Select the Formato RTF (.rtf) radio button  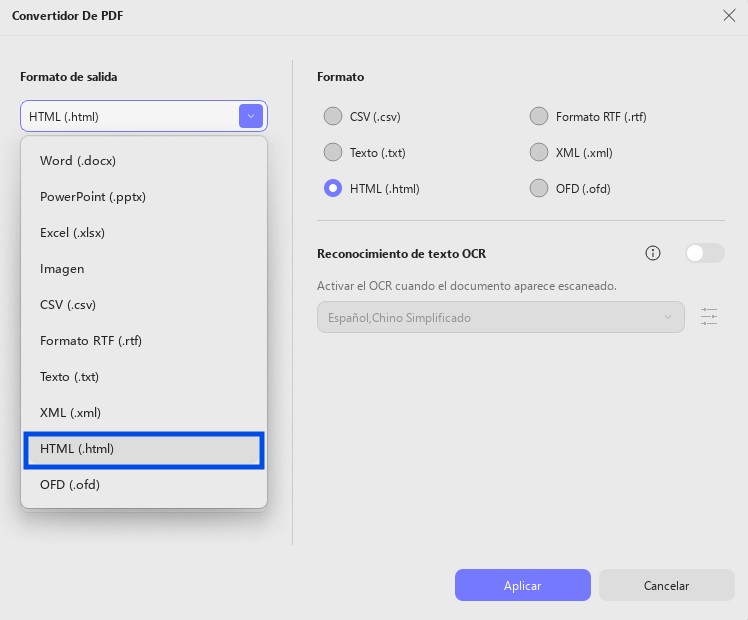pyautogui.click(x=539, y=116)
